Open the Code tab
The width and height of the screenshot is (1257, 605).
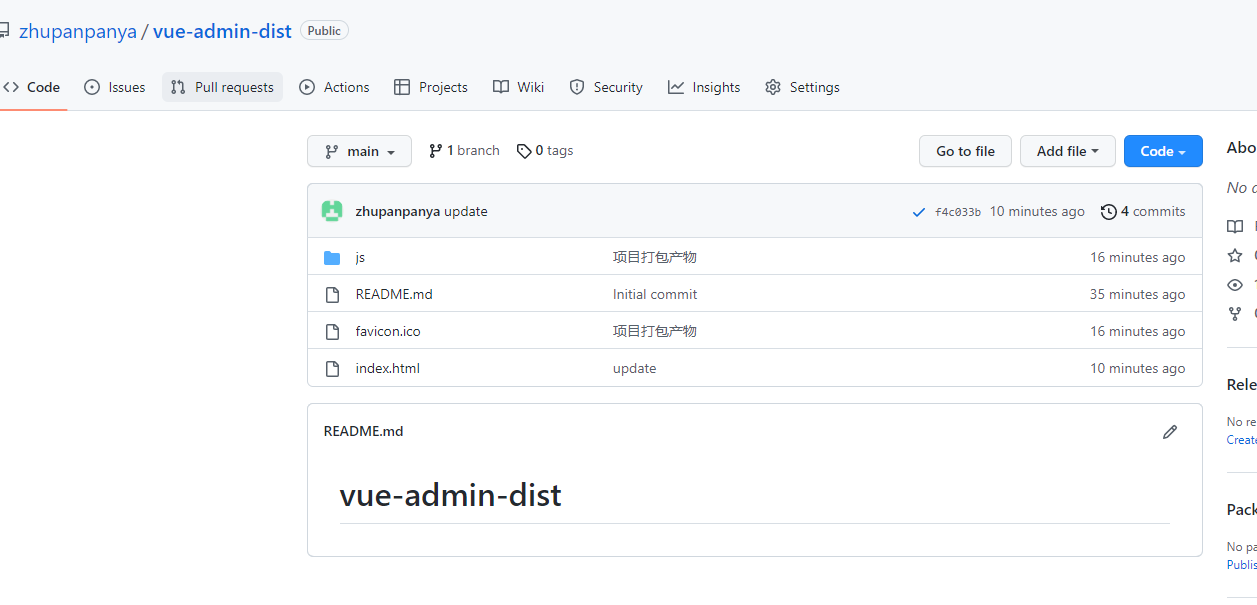[x=31, y=87]
